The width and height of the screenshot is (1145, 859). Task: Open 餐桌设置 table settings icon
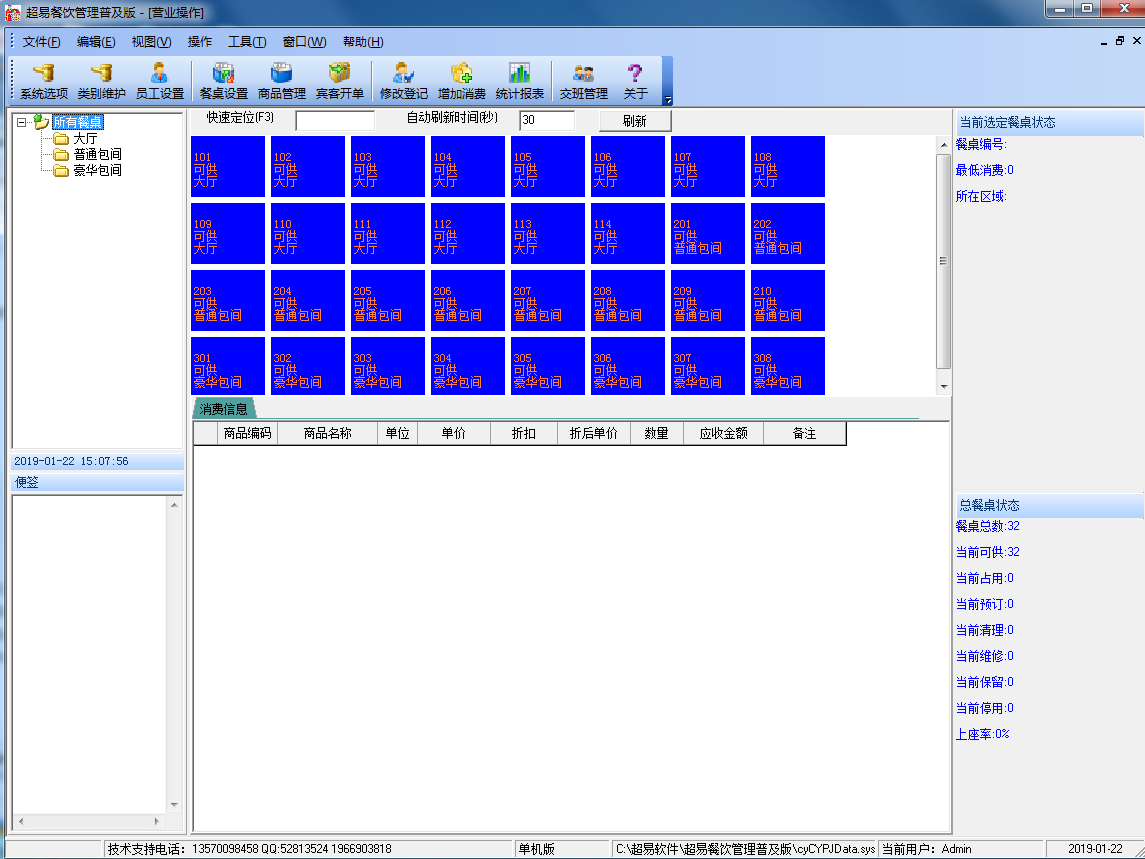(x=223, y=80)
